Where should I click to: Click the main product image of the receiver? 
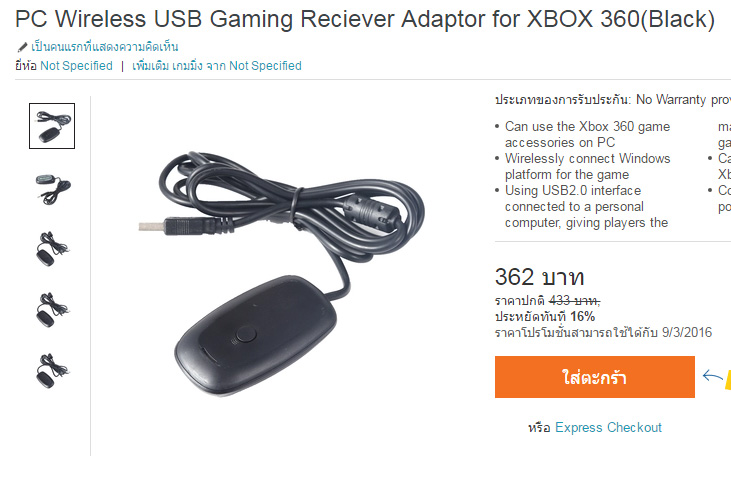(x=282, y=273)
